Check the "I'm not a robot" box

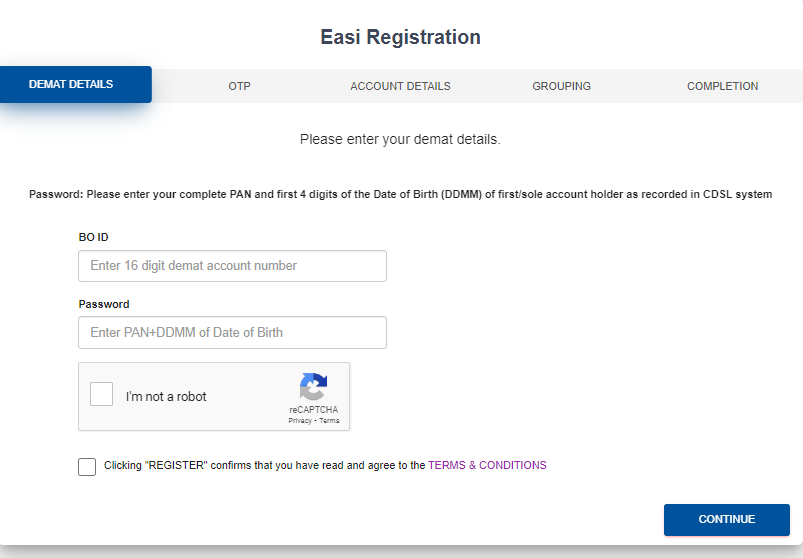tap(102, 395)
